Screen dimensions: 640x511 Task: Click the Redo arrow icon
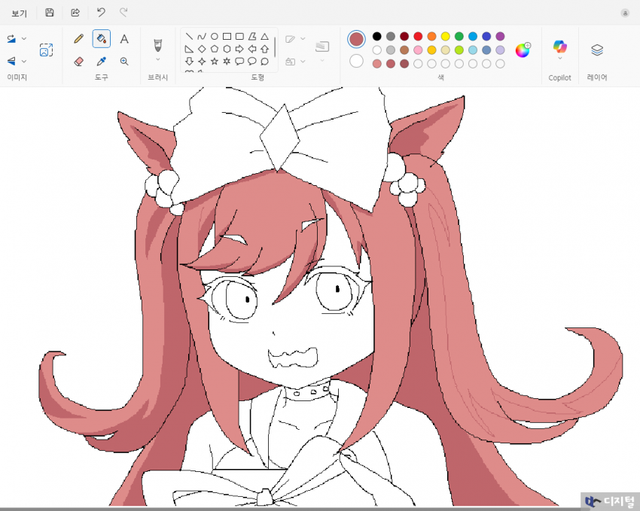(123, 12)
